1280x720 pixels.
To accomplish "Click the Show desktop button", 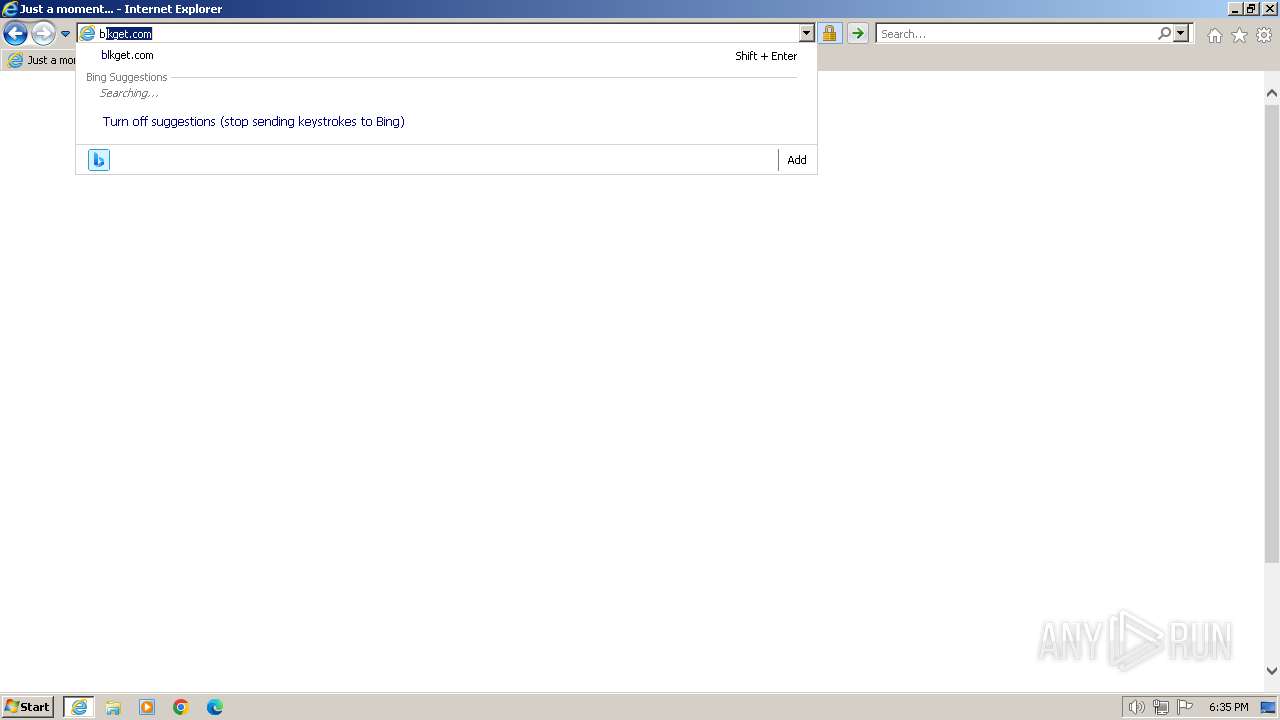I will pos(1268,707).
